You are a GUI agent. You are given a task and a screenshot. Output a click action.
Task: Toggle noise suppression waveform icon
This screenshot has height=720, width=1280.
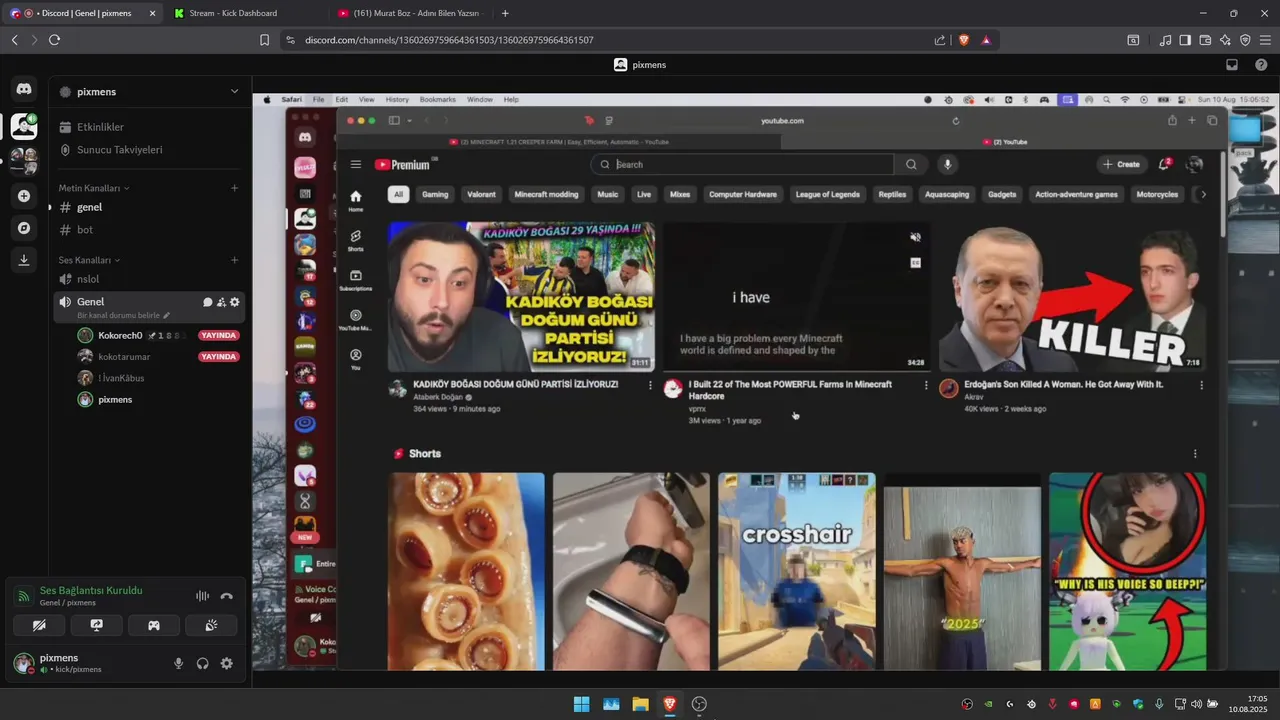click(203, 596)
